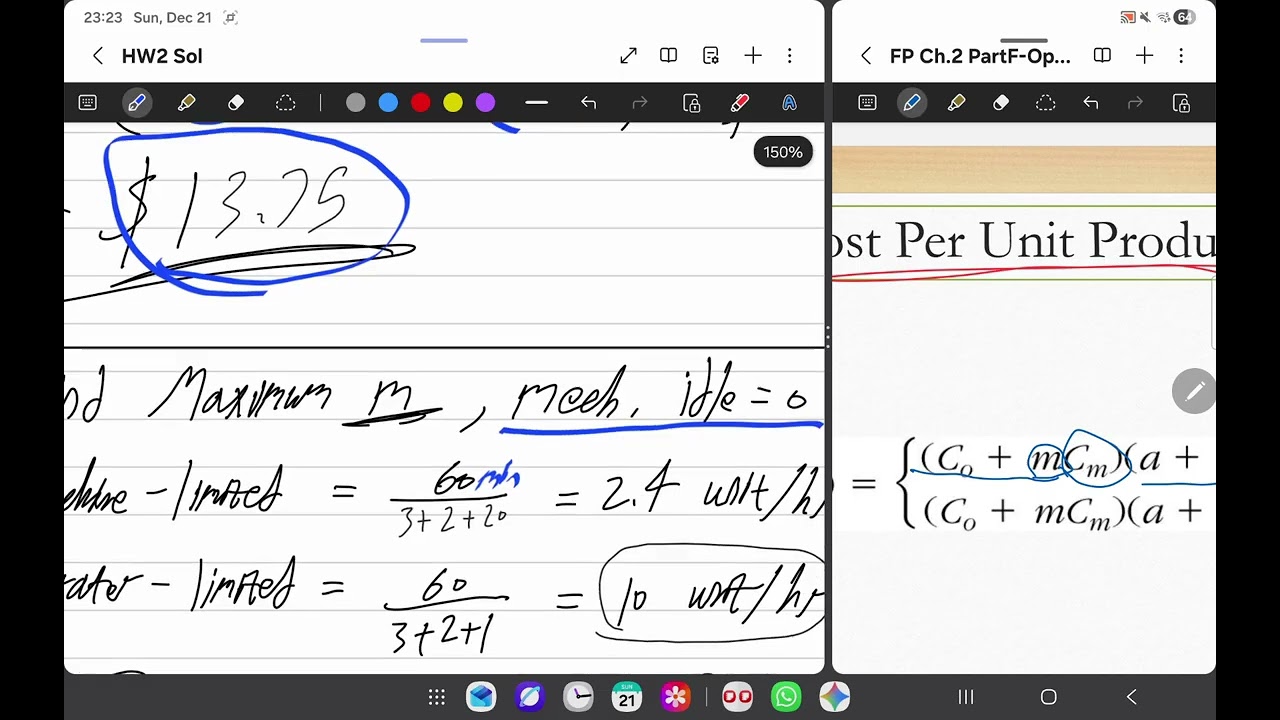Go back from the FP Ch.2 note

866,56
